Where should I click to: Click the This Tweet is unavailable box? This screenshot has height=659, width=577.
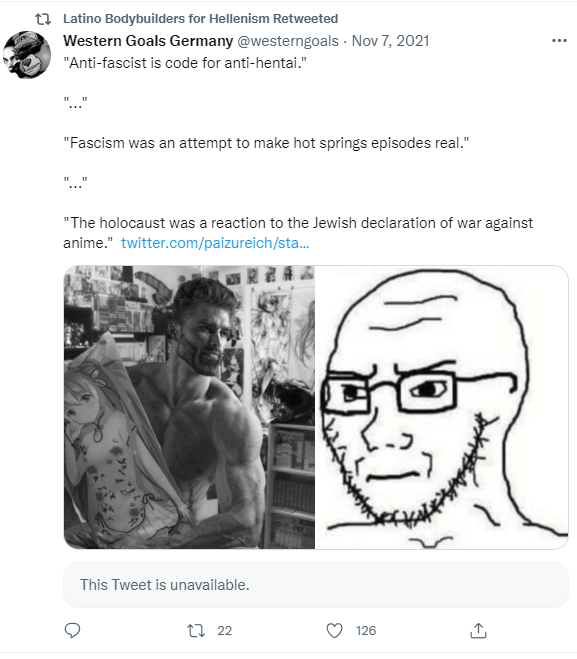click(316, 585)
